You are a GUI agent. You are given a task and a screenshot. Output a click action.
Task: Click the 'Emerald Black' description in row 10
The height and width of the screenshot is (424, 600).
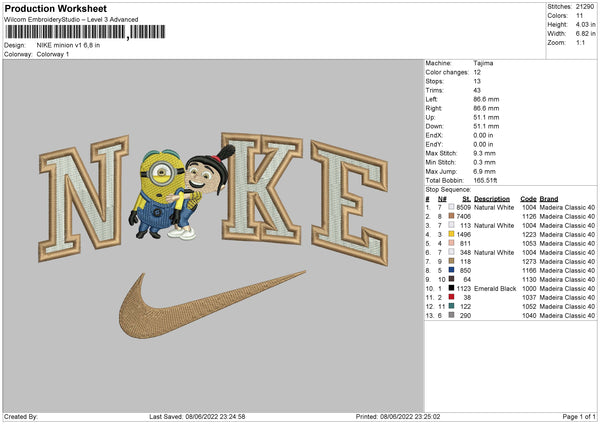coord(495,289)
